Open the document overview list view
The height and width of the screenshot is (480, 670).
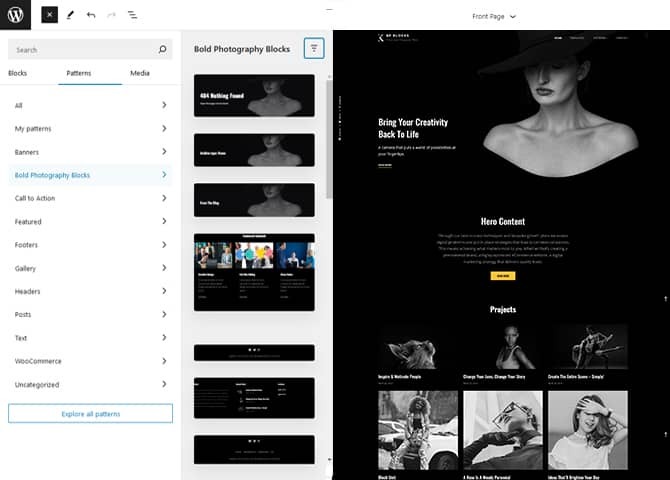[132, 16]
